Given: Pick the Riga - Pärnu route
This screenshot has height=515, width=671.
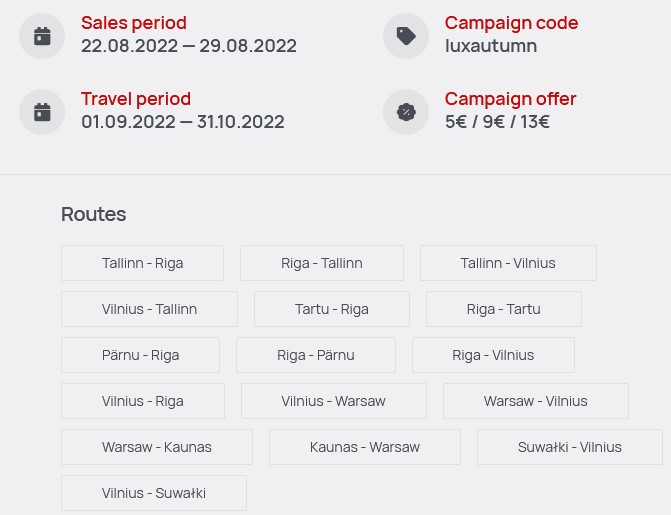Looking at the screenshot, I should 316,355.
